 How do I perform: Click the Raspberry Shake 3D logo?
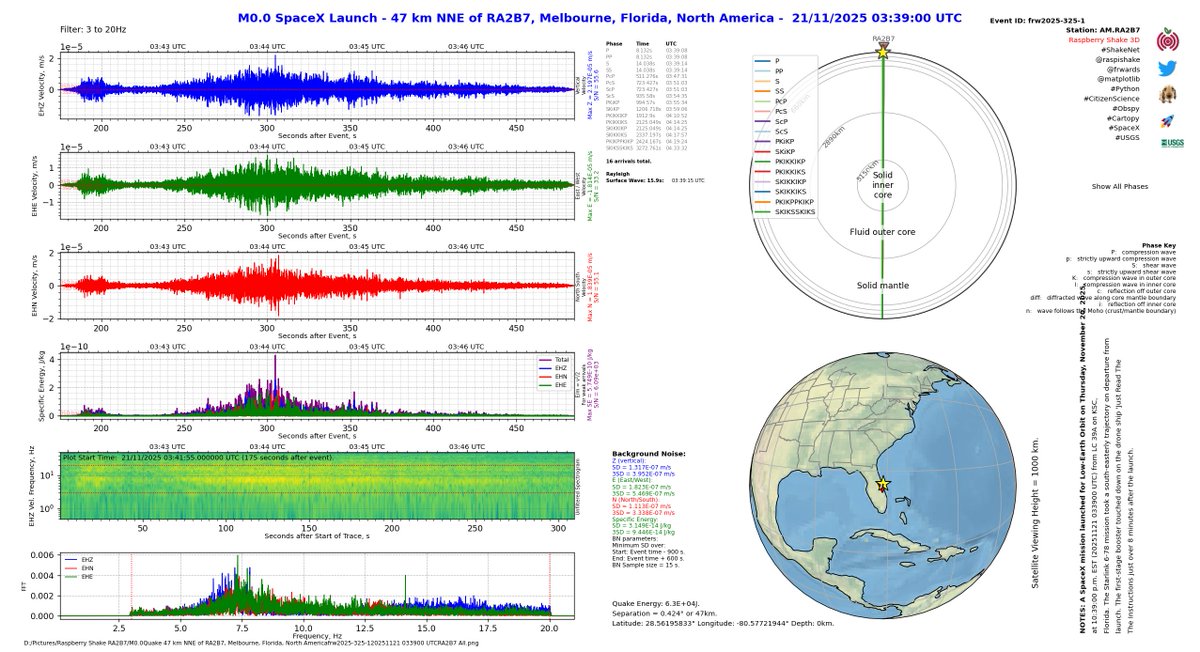1168,40
